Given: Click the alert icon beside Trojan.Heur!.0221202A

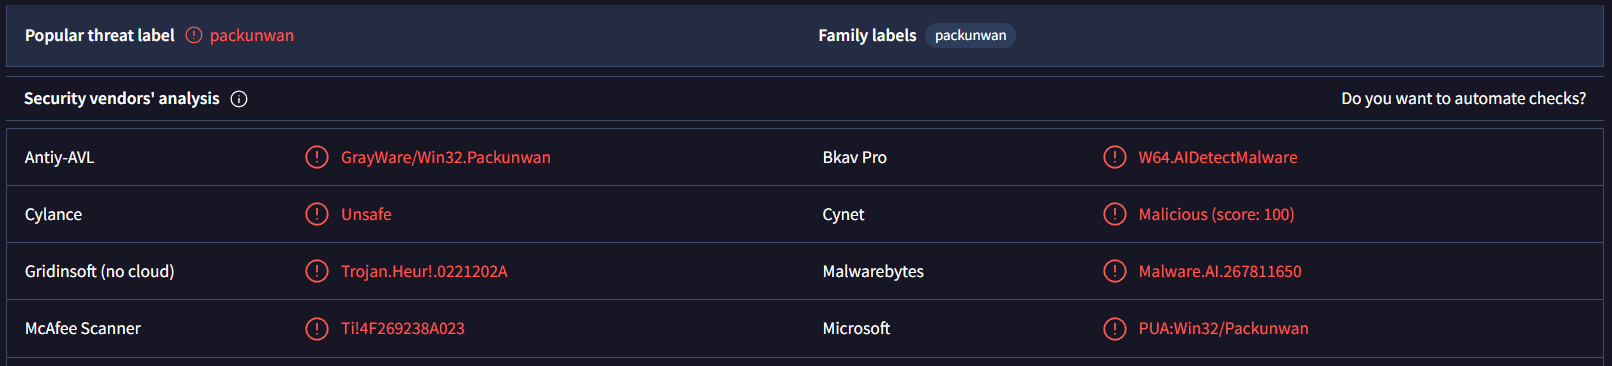Looking at the screenshot, I should [x=317, y=271].
